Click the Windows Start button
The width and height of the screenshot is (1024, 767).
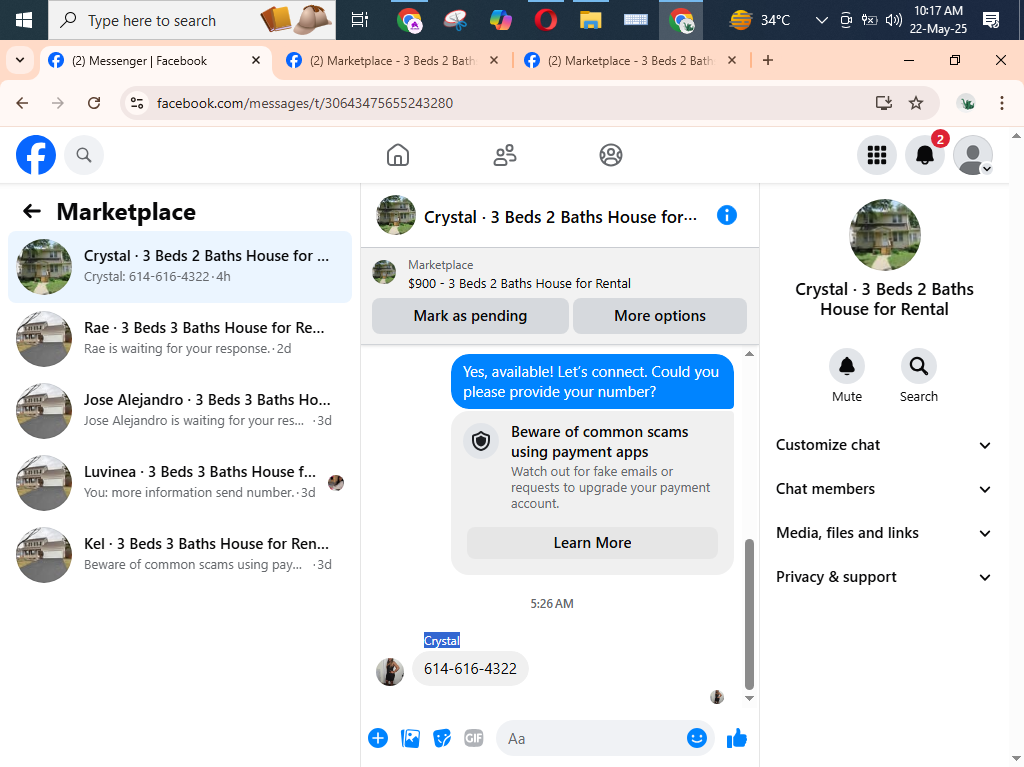pyautogui.click(x=24, y=20)
